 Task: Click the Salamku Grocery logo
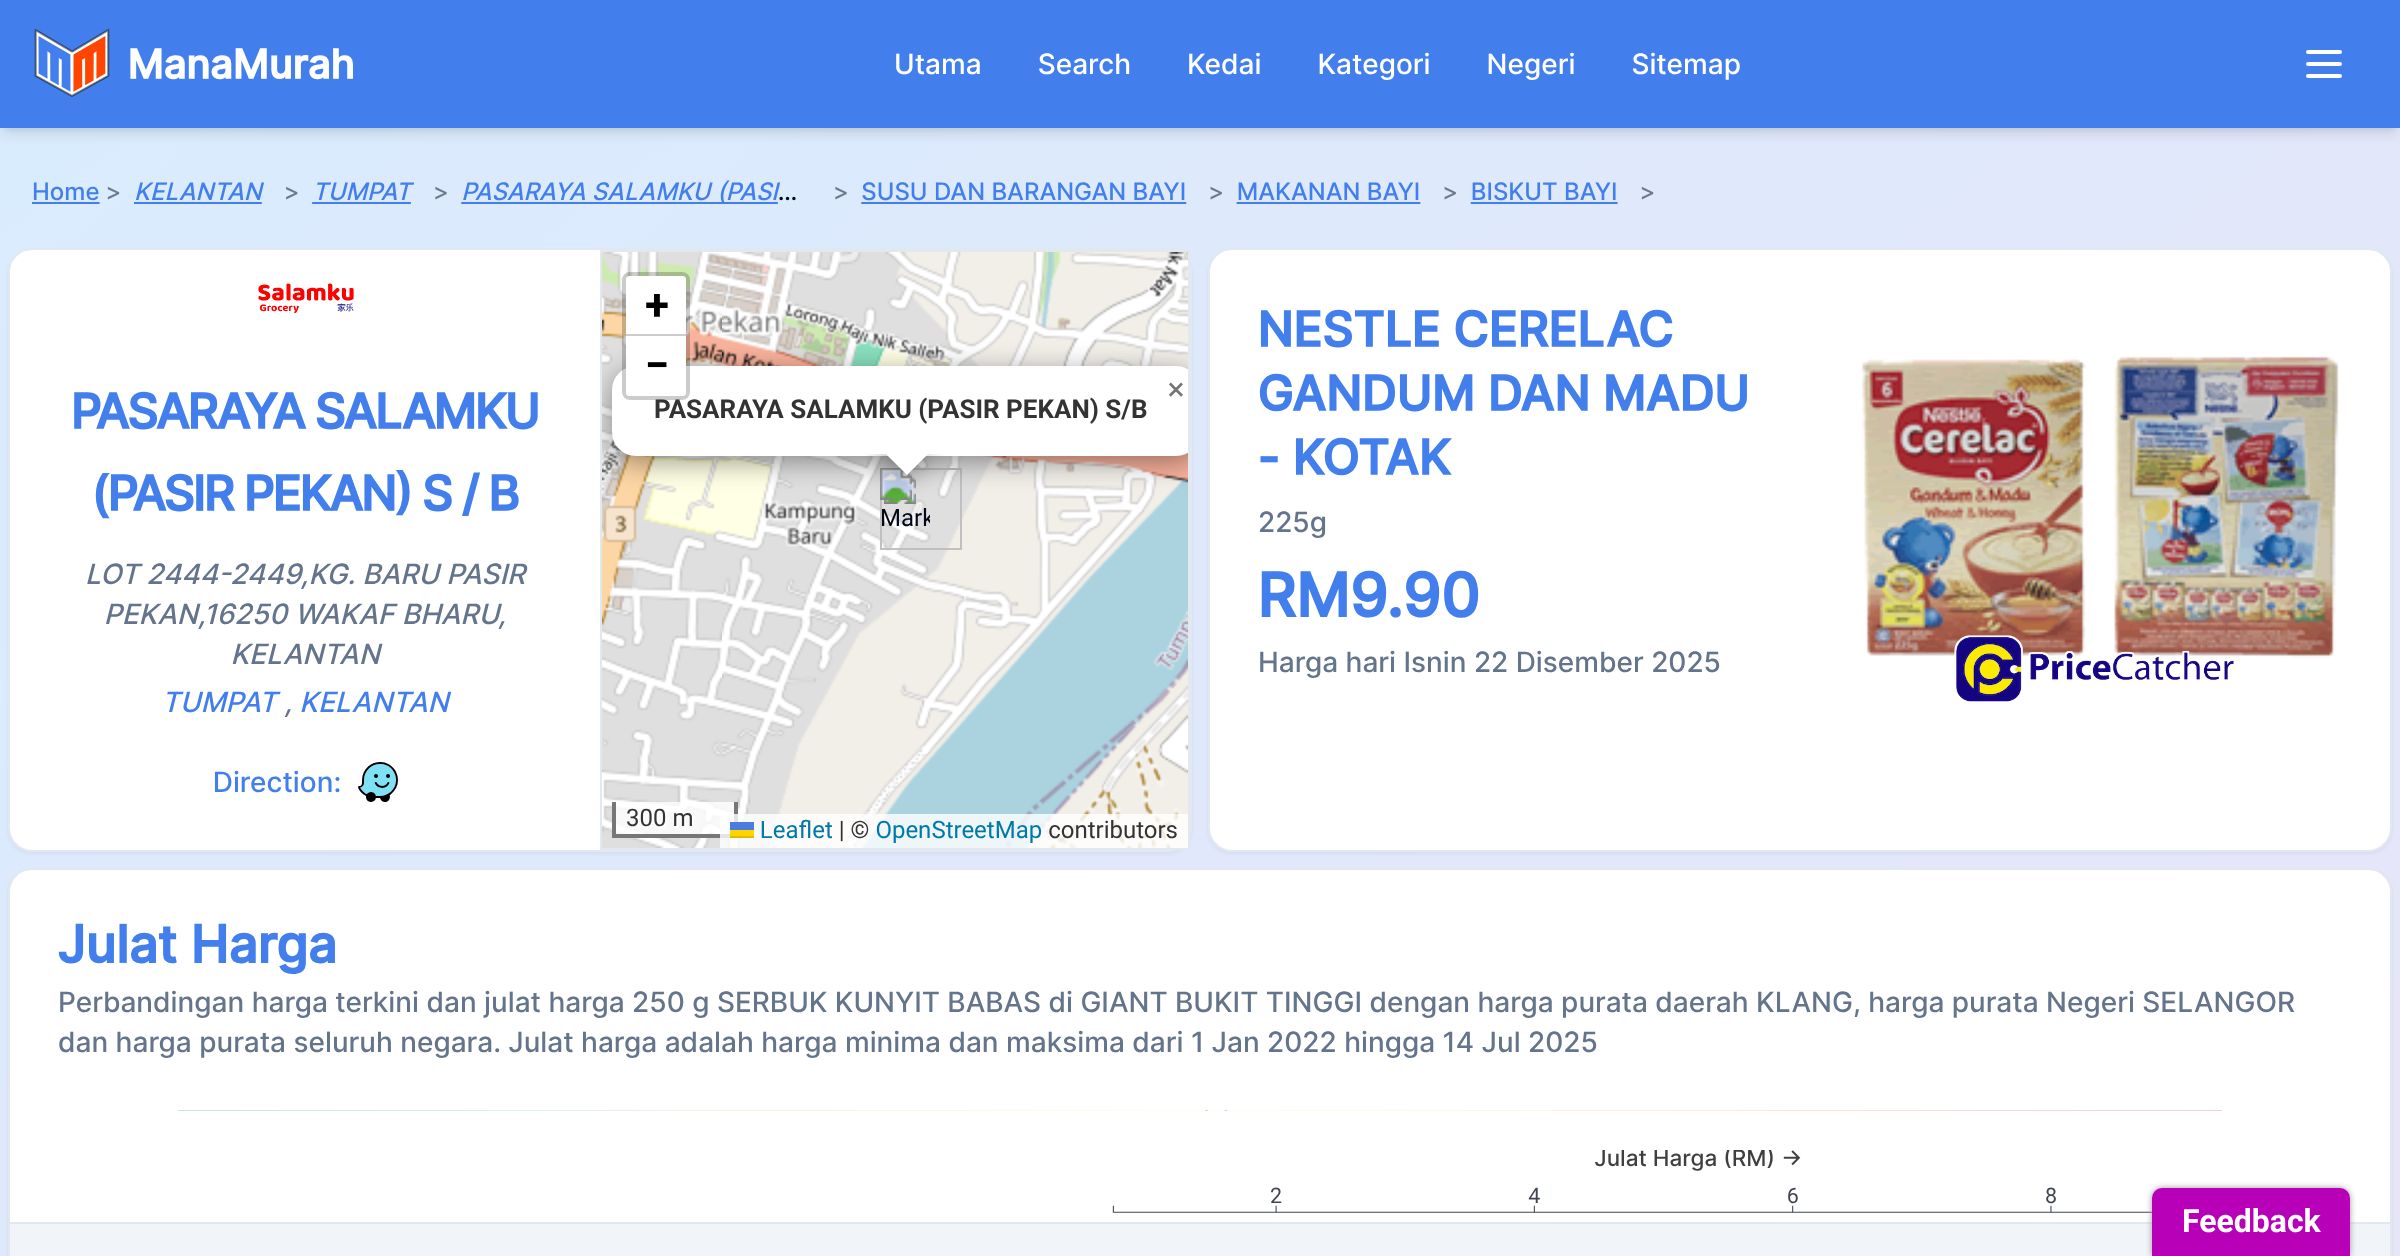coord(305,297)
